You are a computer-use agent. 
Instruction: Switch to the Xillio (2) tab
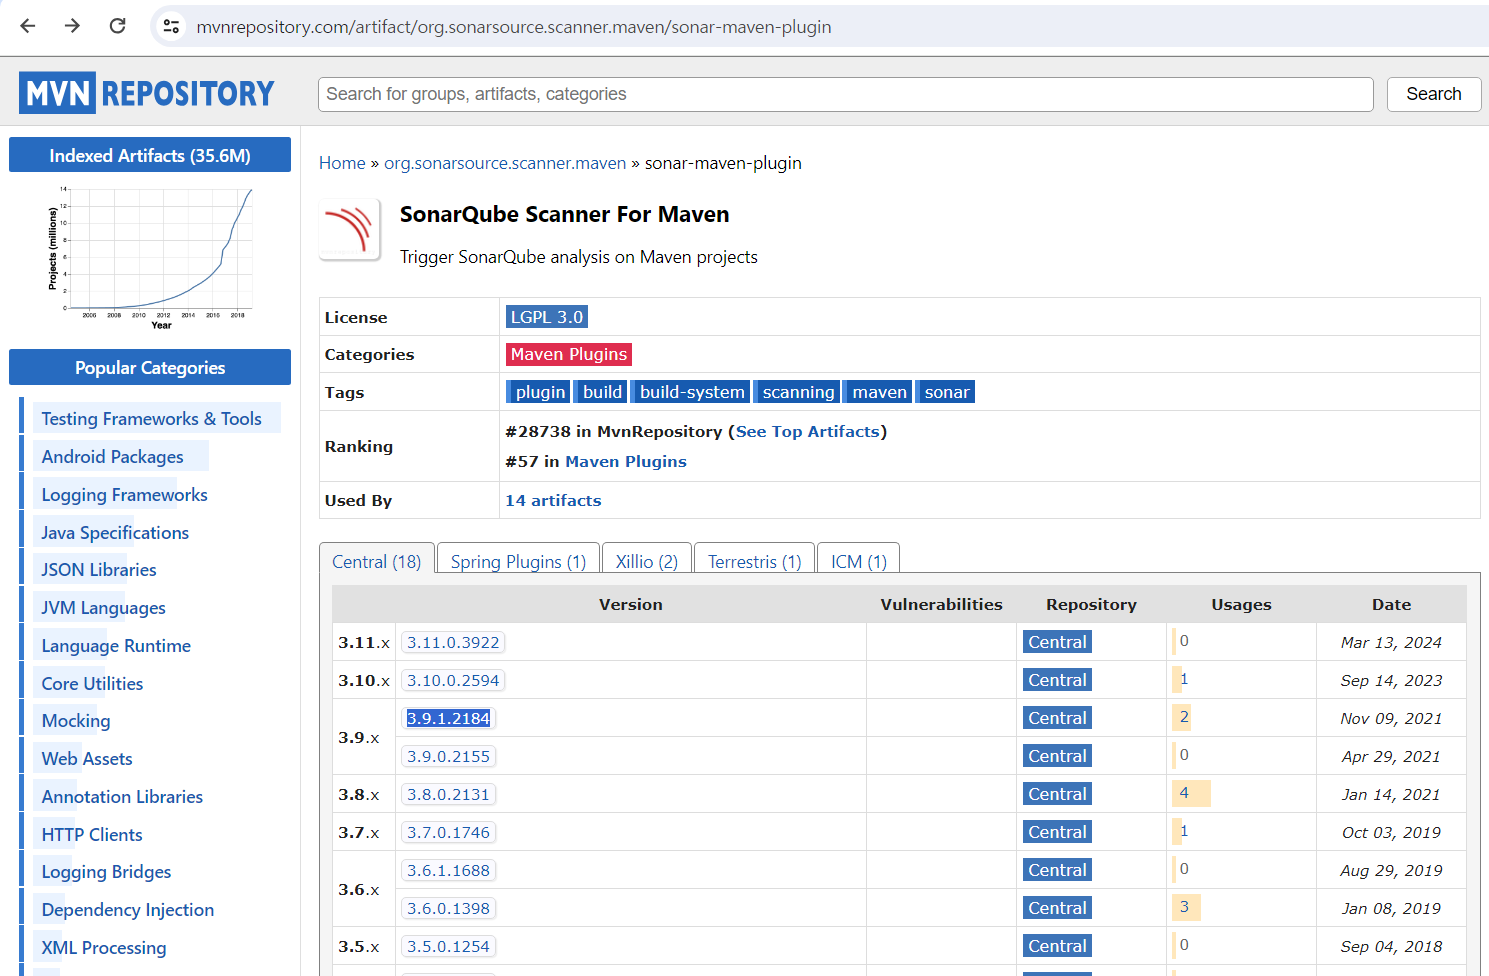[x=647, y=561]
